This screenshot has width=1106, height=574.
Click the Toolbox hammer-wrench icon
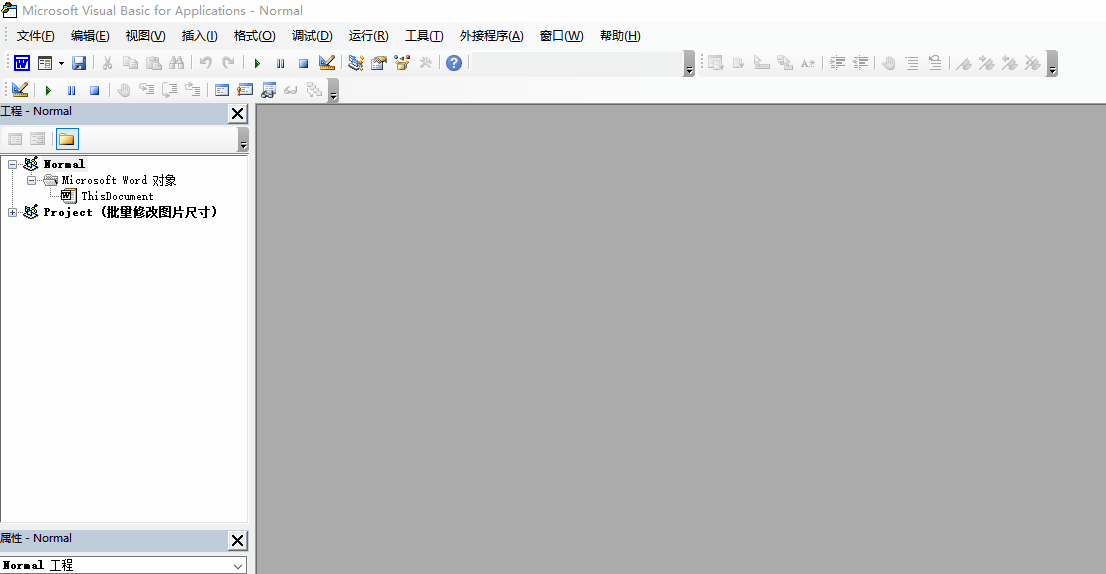(x=425, y=63)
